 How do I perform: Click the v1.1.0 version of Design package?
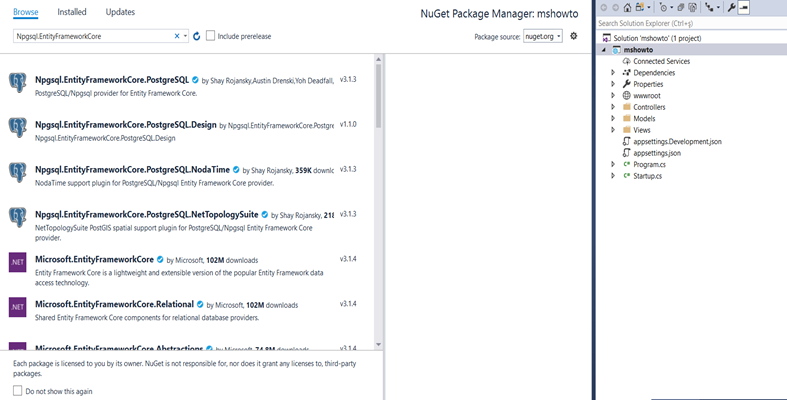348,124
